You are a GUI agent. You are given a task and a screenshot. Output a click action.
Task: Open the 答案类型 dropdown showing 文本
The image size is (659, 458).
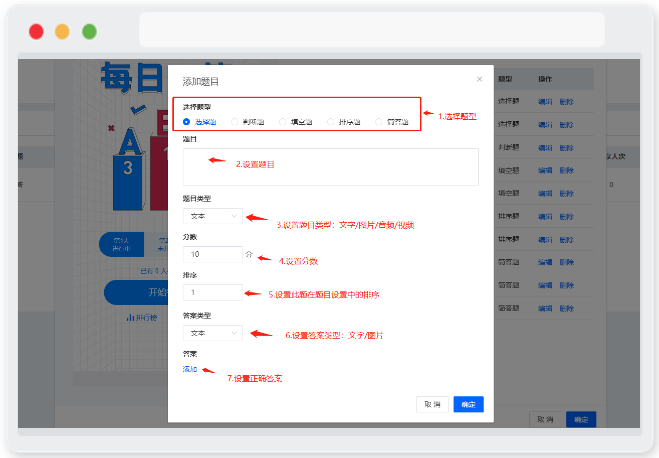point(213,333)
